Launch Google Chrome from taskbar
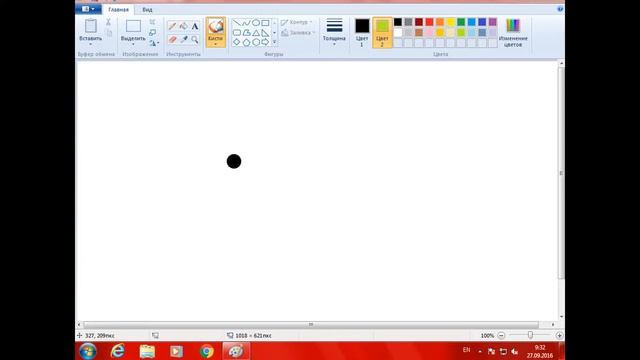Viewport: 640px width, 360px height. point(207,351)
